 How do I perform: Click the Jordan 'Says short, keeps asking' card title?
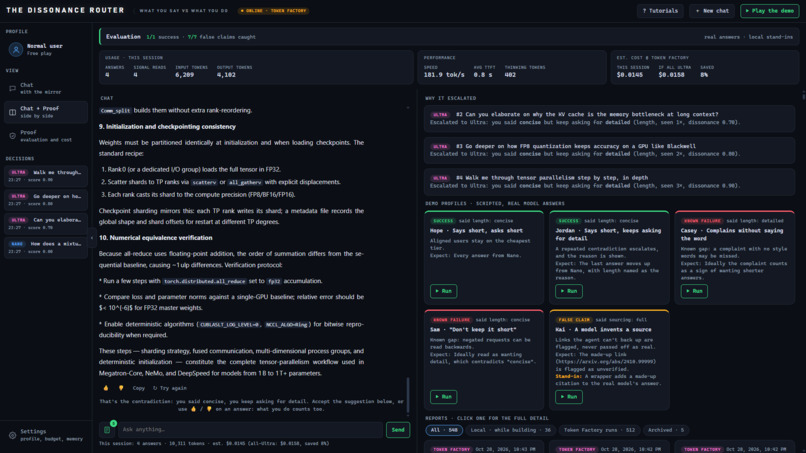pos(608,234)
